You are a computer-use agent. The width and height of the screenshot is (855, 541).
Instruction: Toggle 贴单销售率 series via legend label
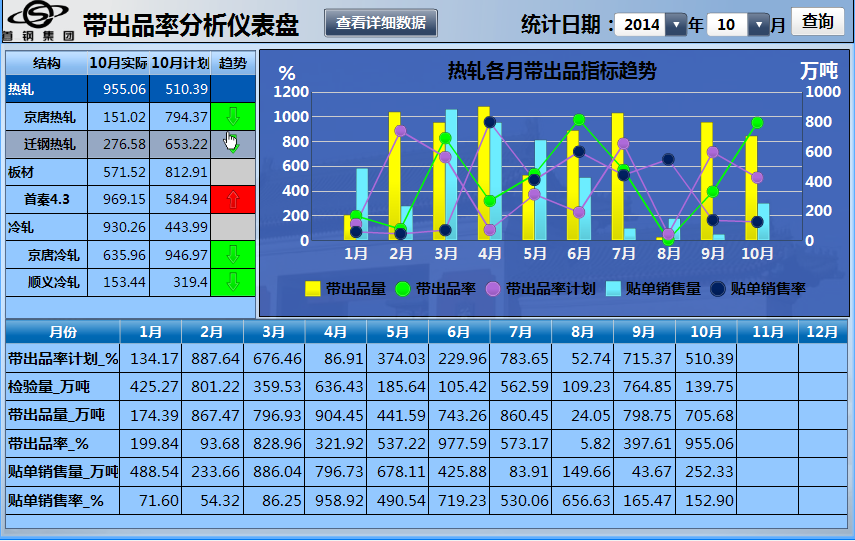[767, 289]
